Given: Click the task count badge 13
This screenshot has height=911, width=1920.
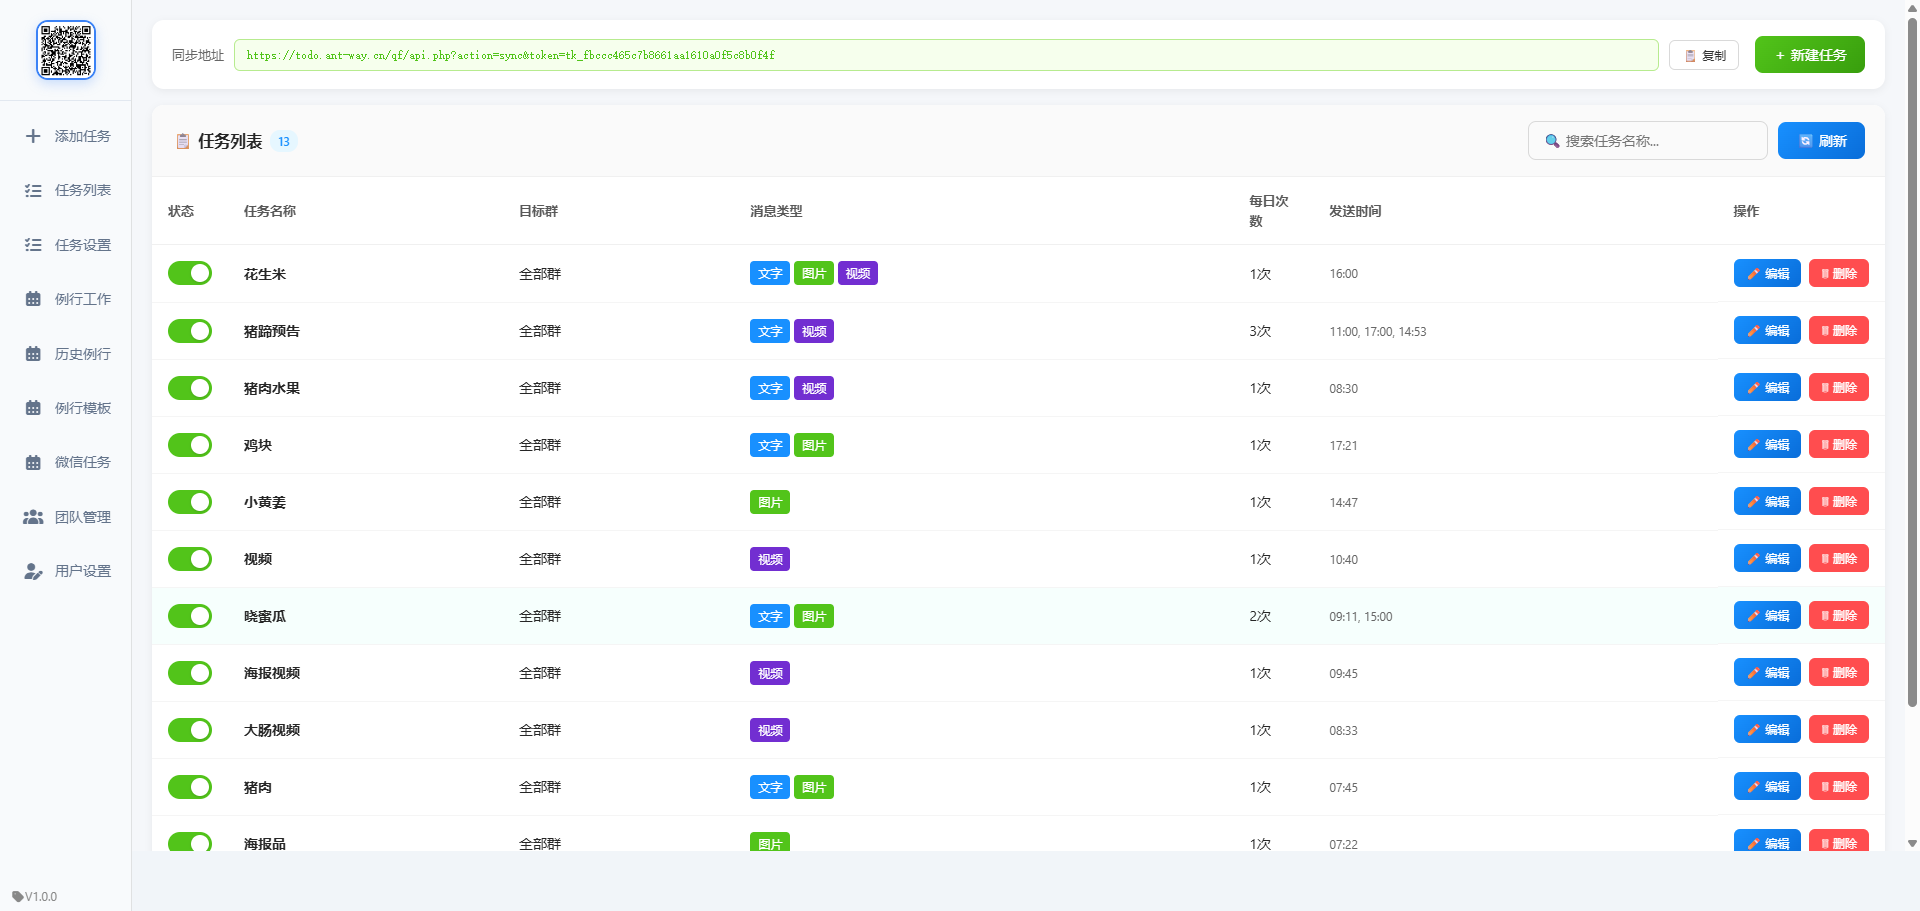Looking at the screenshot, I should point(284,141).
